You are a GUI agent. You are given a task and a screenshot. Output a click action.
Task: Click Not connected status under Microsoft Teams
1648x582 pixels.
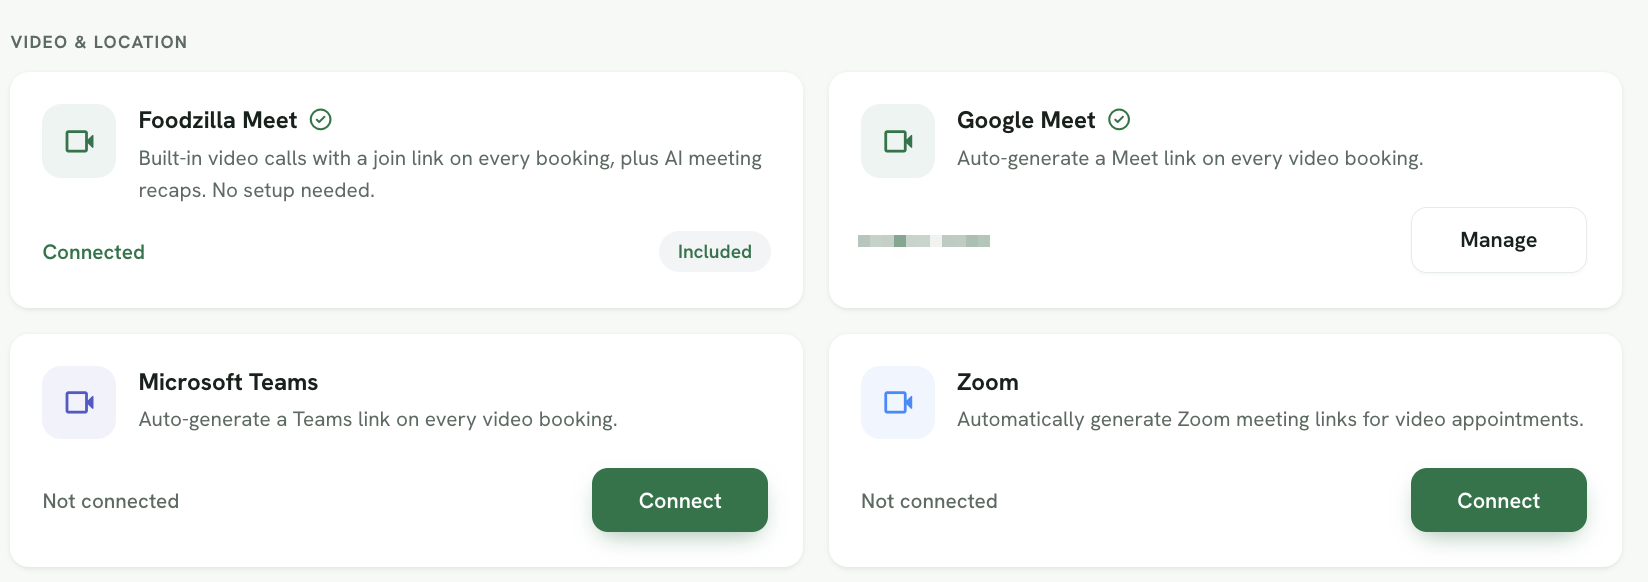111,501
